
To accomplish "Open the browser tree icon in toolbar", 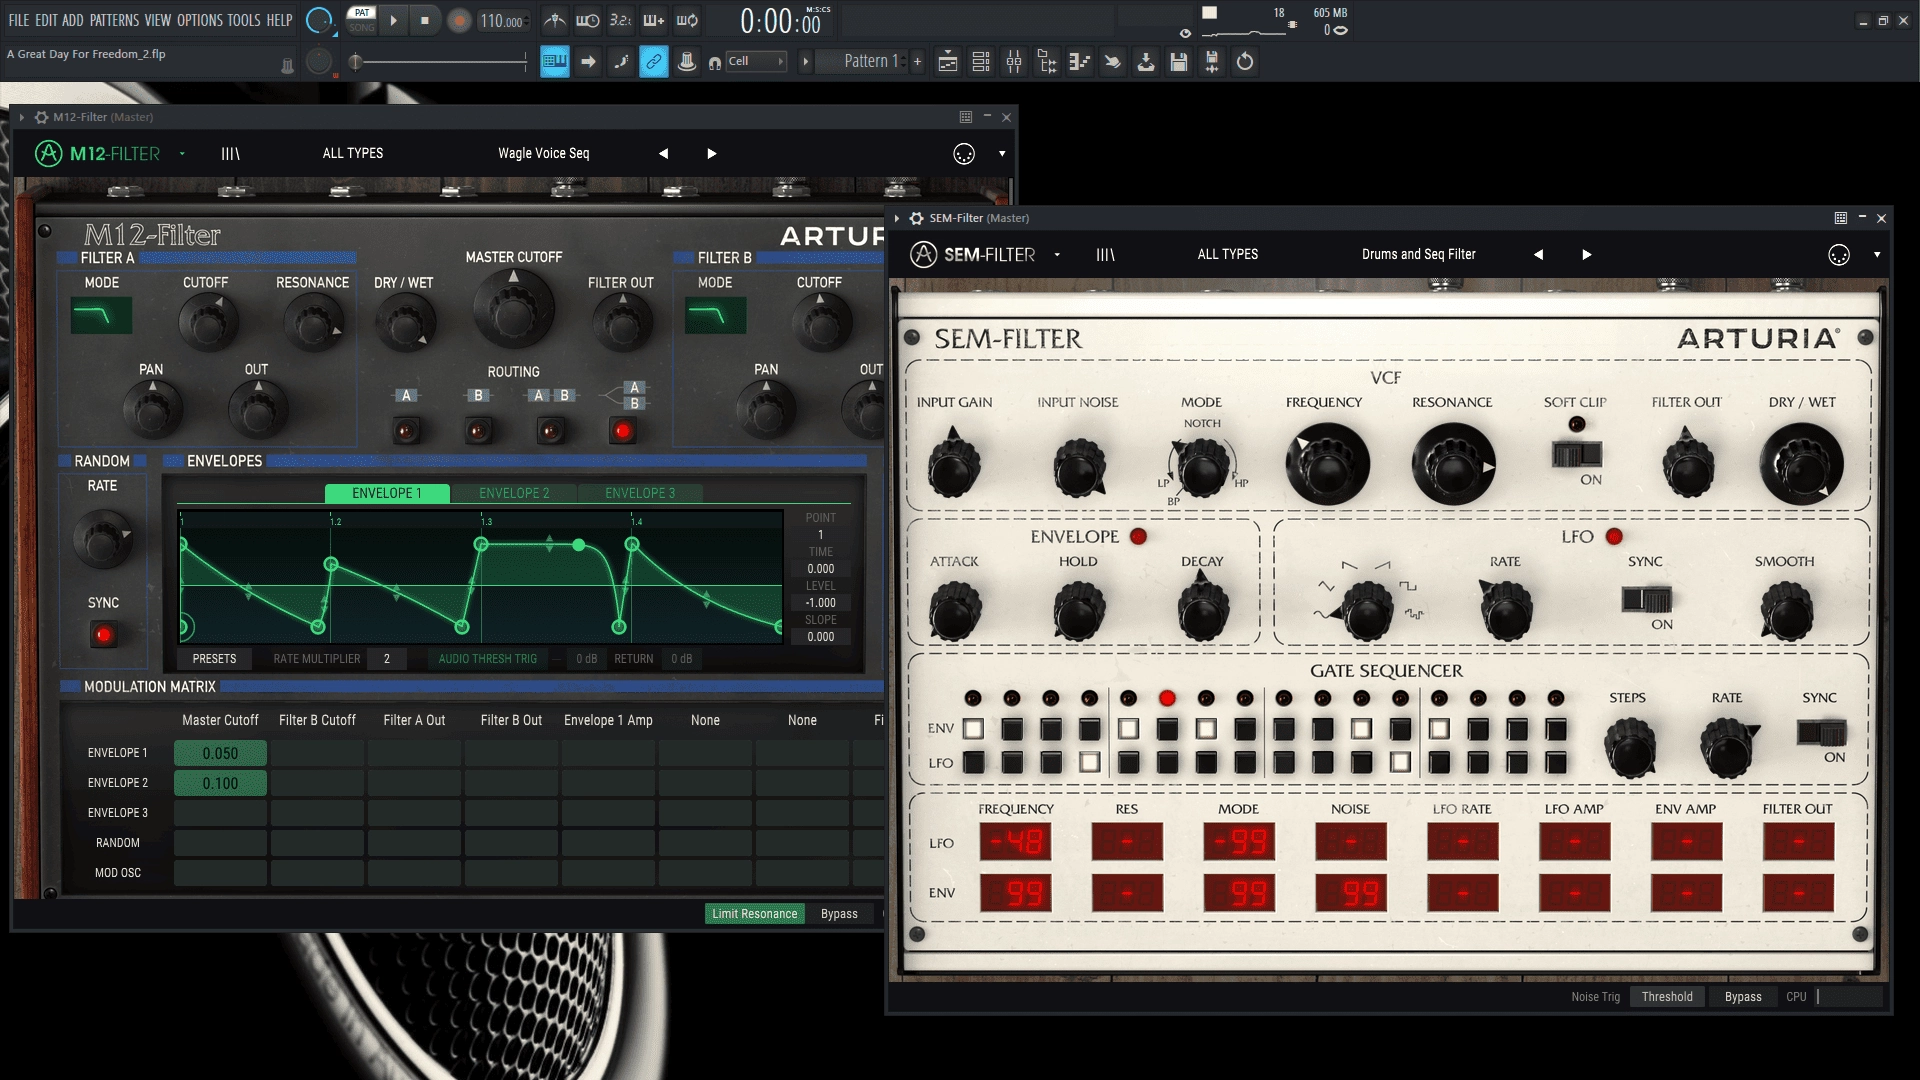I will (1046, 62).
